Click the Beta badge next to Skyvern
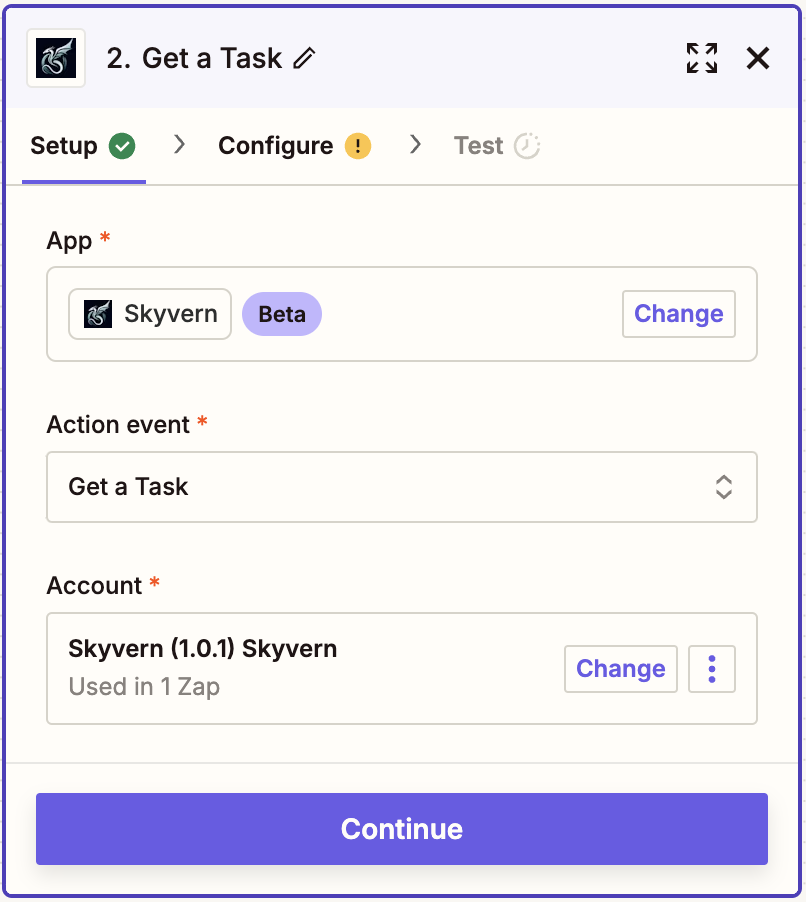The width and height of the screenshot is (806, 902). tap(282, 314)
